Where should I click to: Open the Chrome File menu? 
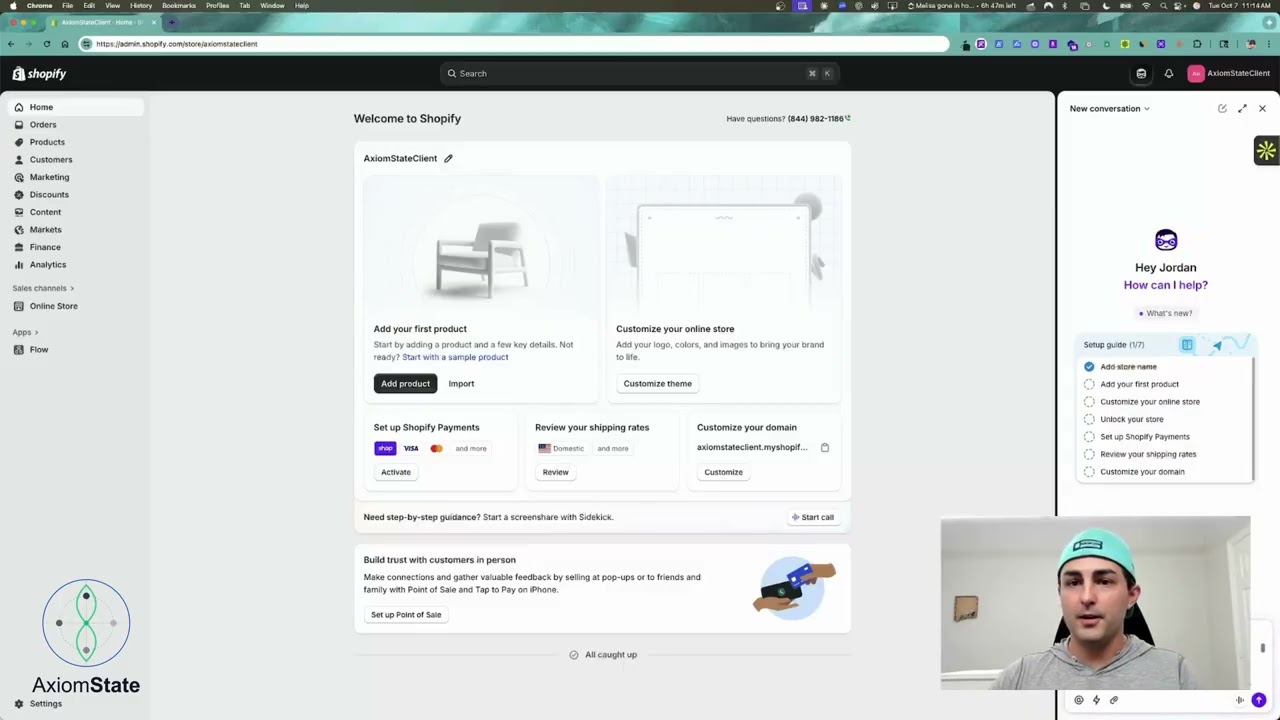point(67,5)
